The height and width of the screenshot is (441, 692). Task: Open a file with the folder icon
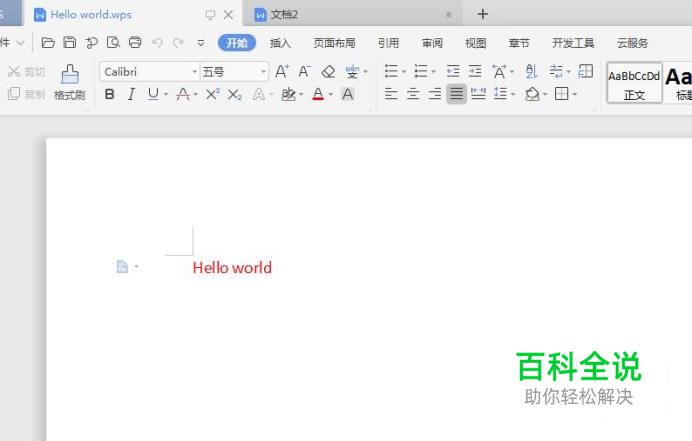point(48,42)
